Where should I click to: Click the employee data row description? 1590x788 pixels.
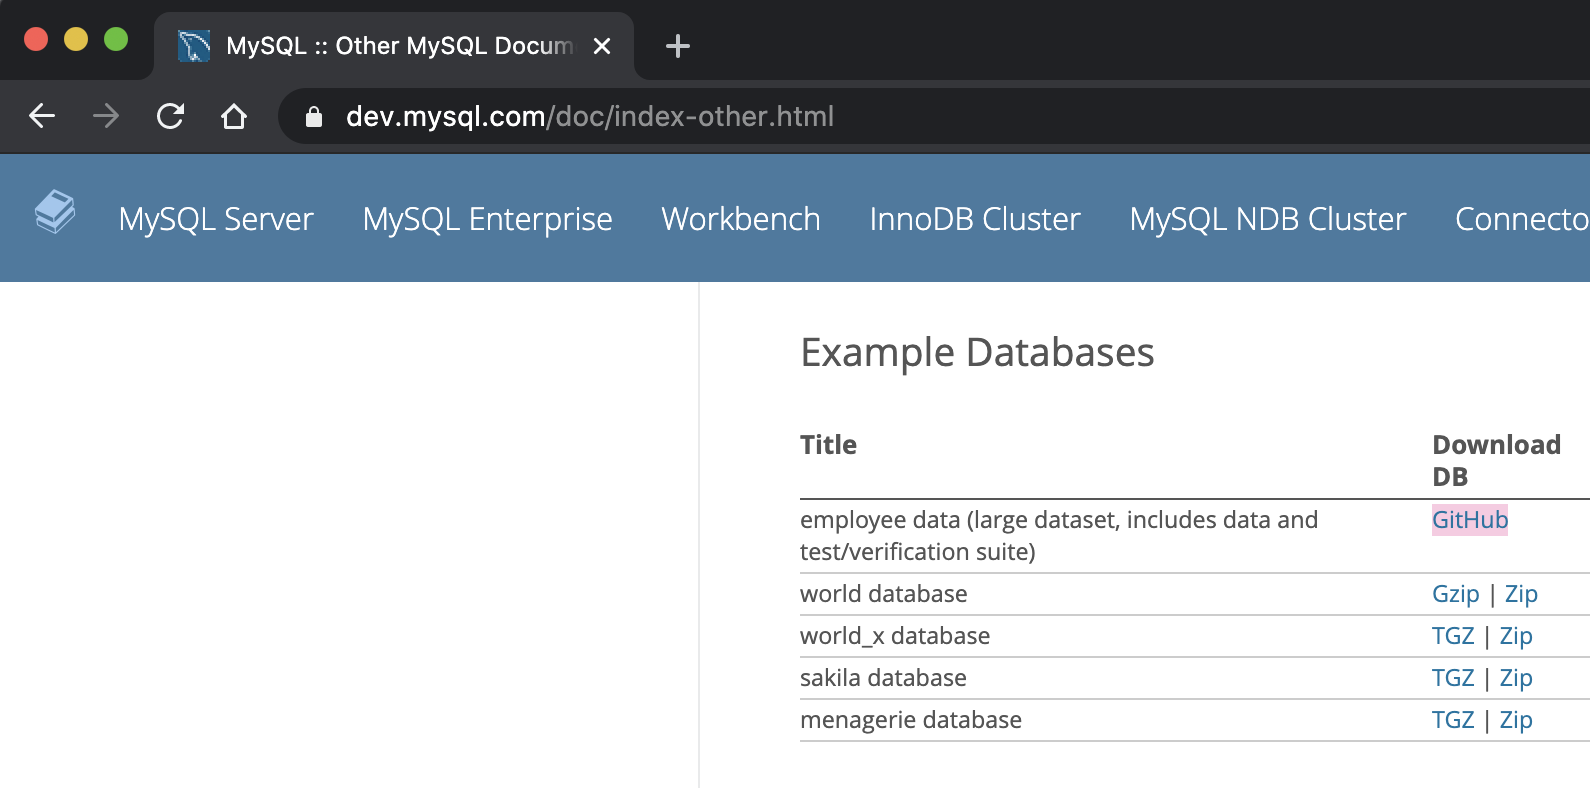coord(1059,536)
